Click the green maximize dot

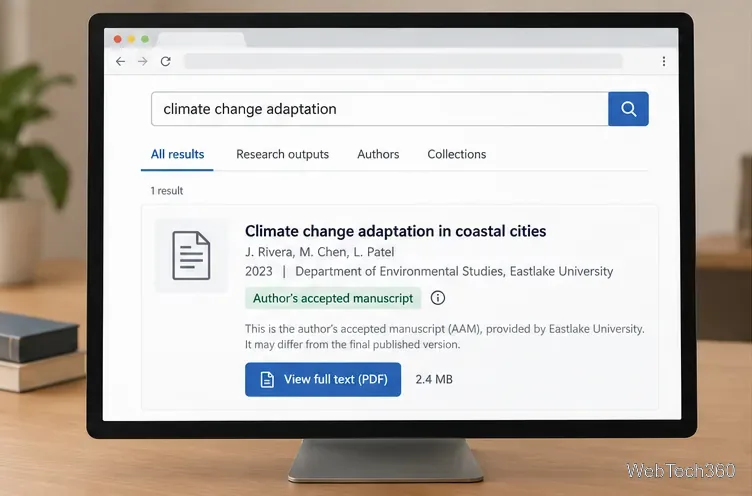click(x=145, y=39)
